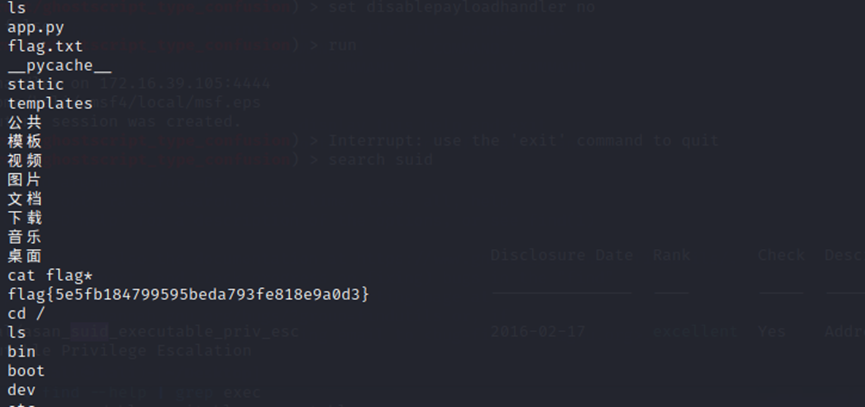Screen dimensions: 865x407
Task: Click the 下载 folder name
Action: [25, 218]
